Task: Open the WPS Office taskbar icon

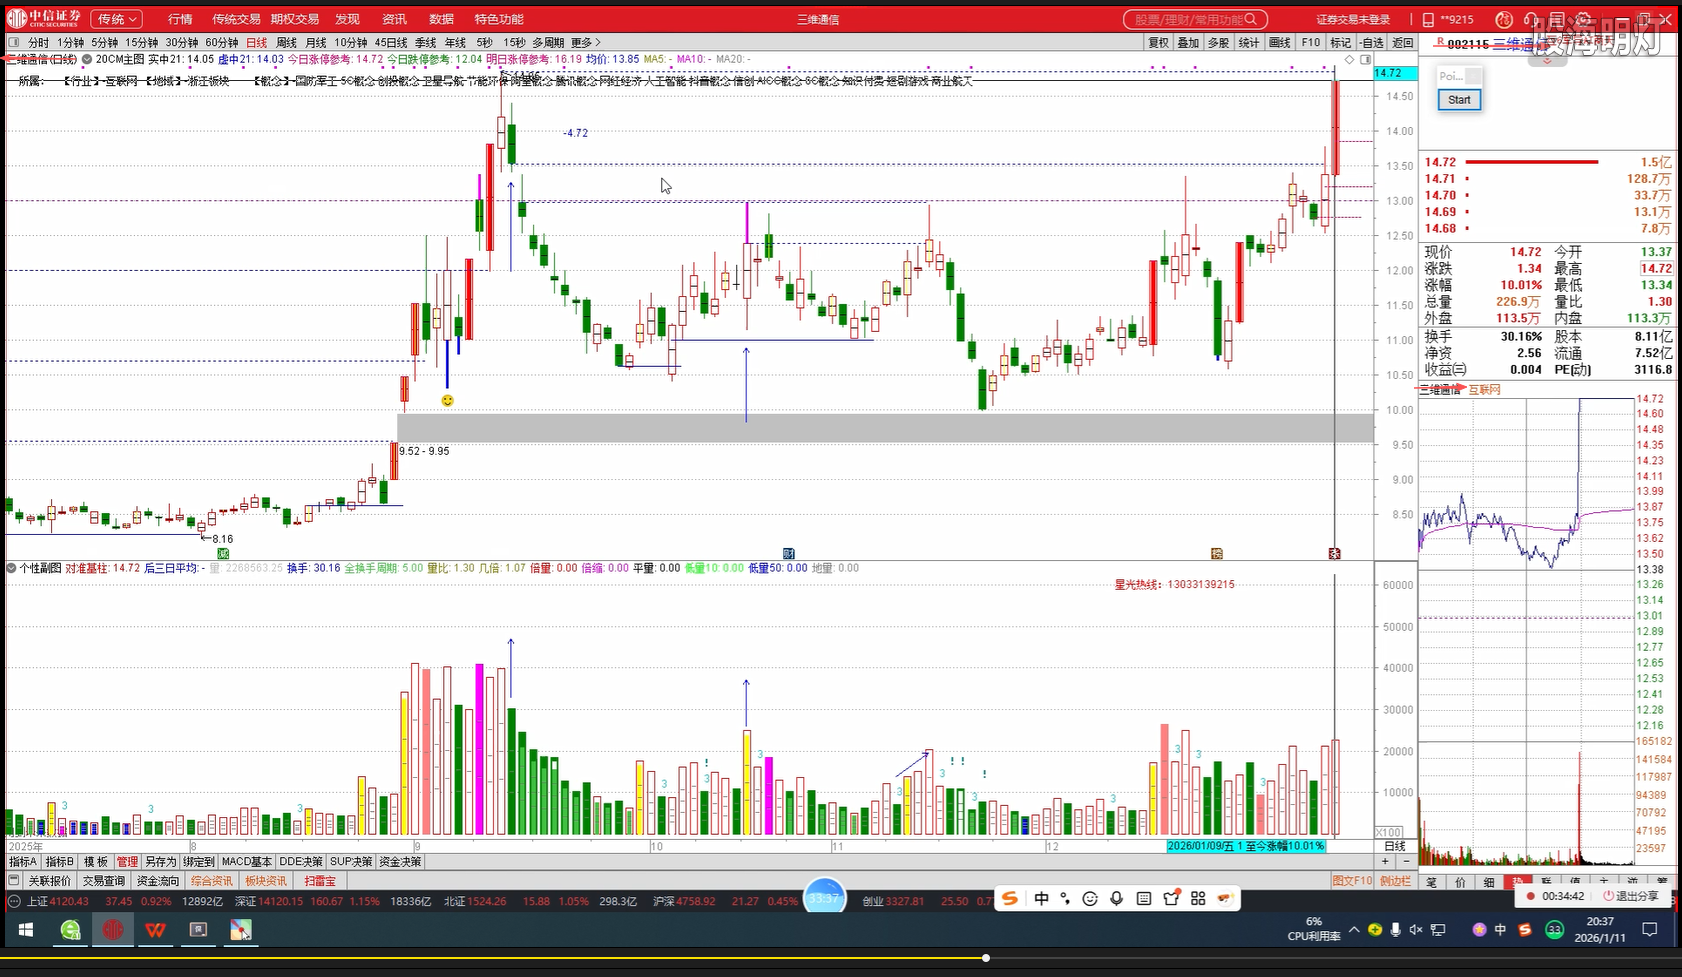Action: pos(155,930)
